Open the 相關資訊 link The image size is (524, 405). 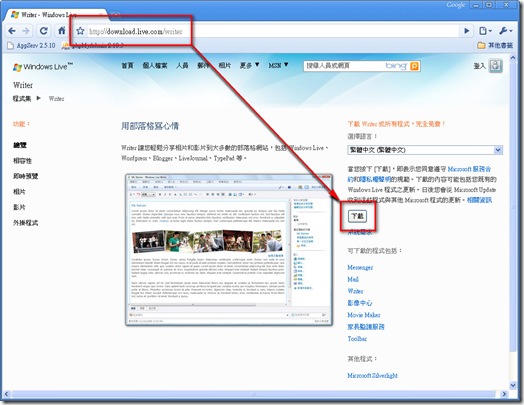point(479,200)
